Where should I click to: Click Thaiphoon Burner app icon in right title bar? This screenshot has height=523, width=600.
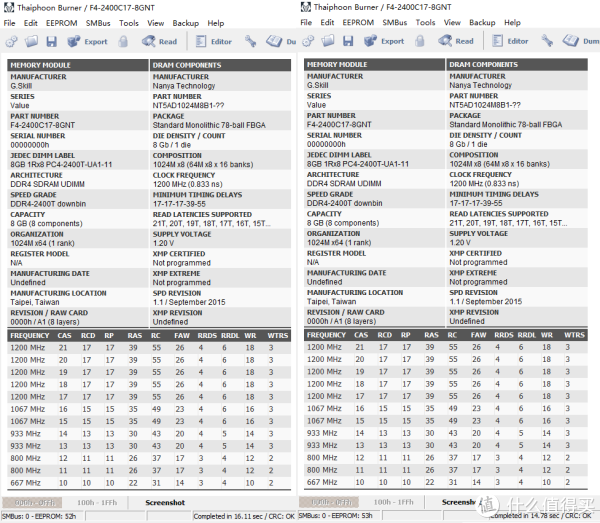point(305,7)
